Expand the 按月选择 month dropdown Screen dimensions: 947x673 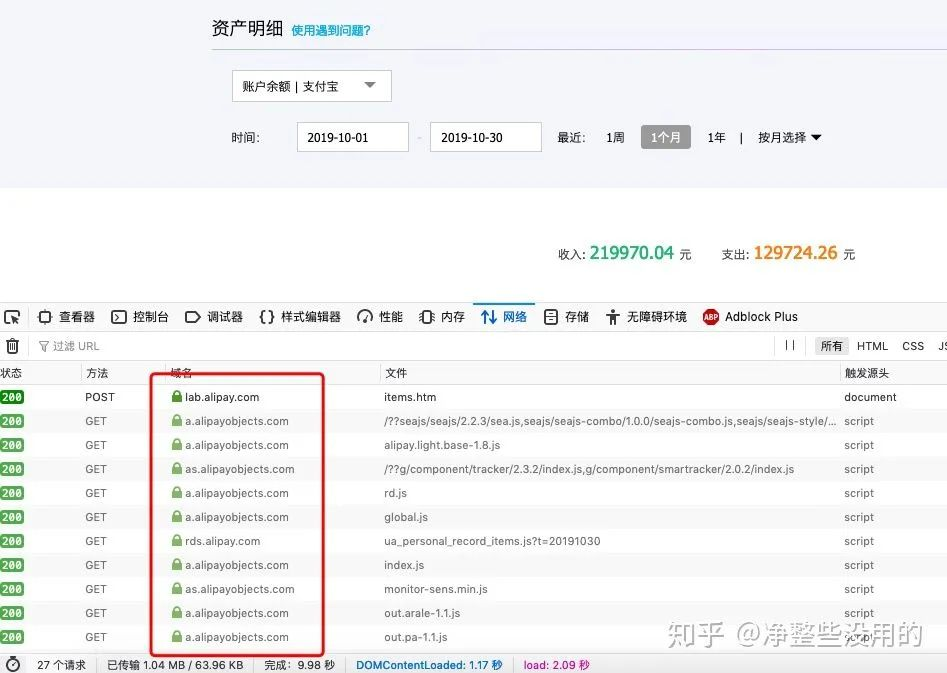point(789,138)
